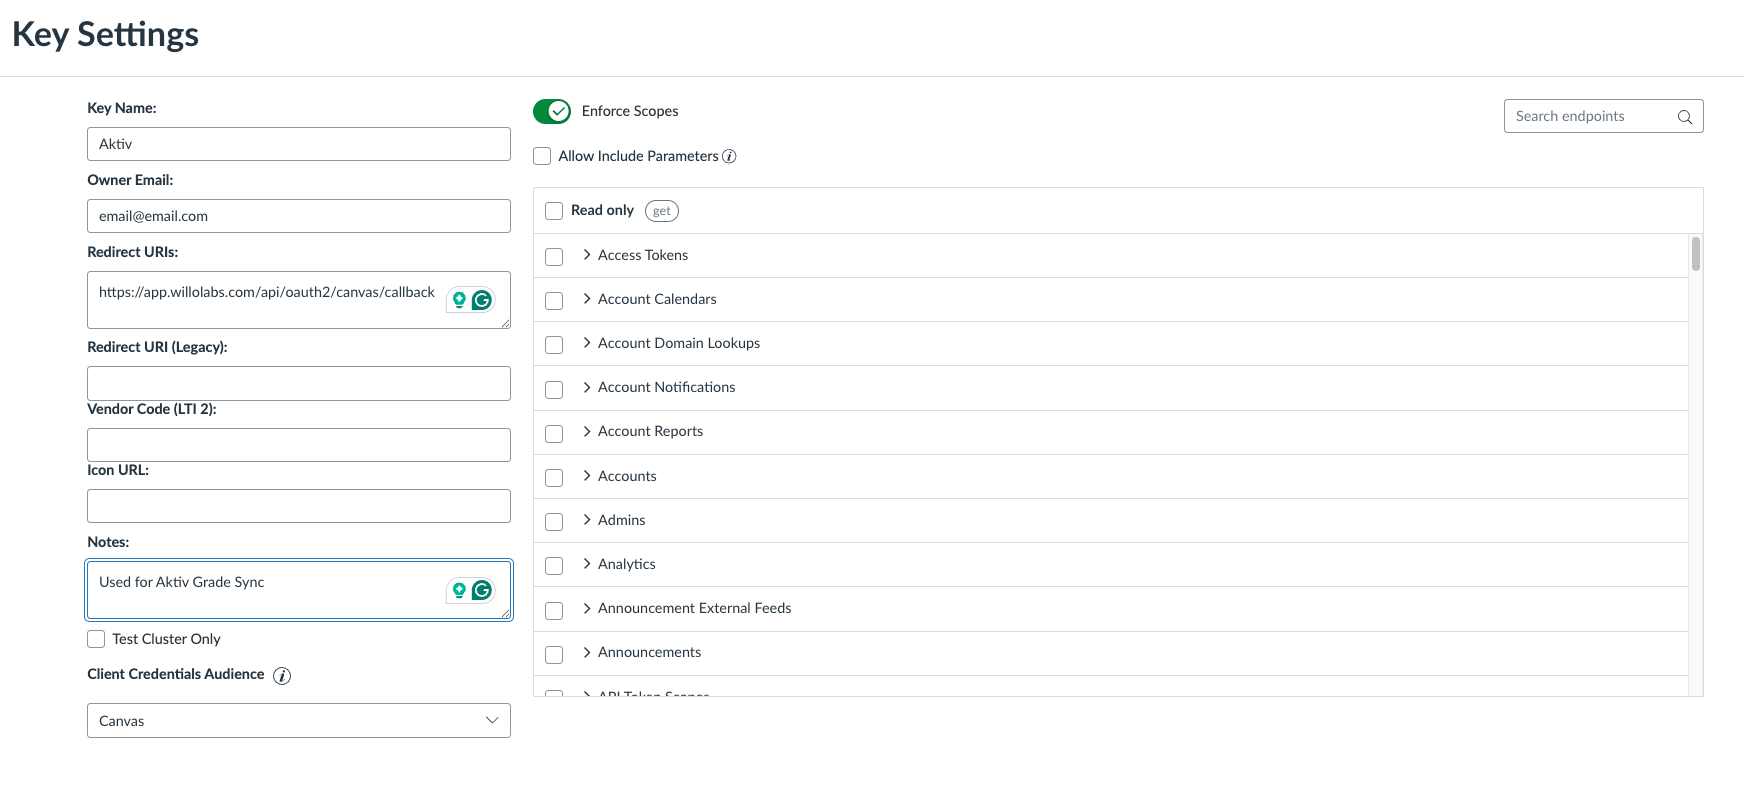The height and width of the screenshot is (788, 1744).
Task: Click the search magnifier icon in Search endpoints
Action: coord(1685,117)
